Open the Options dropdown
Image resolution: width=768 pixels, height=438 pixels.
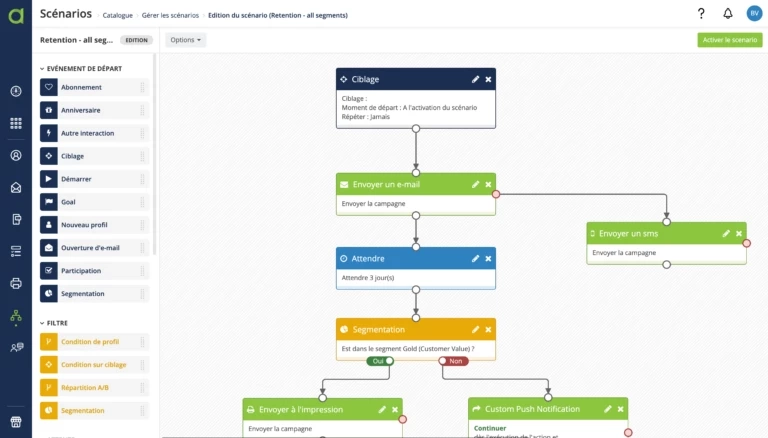coord(185,40)
